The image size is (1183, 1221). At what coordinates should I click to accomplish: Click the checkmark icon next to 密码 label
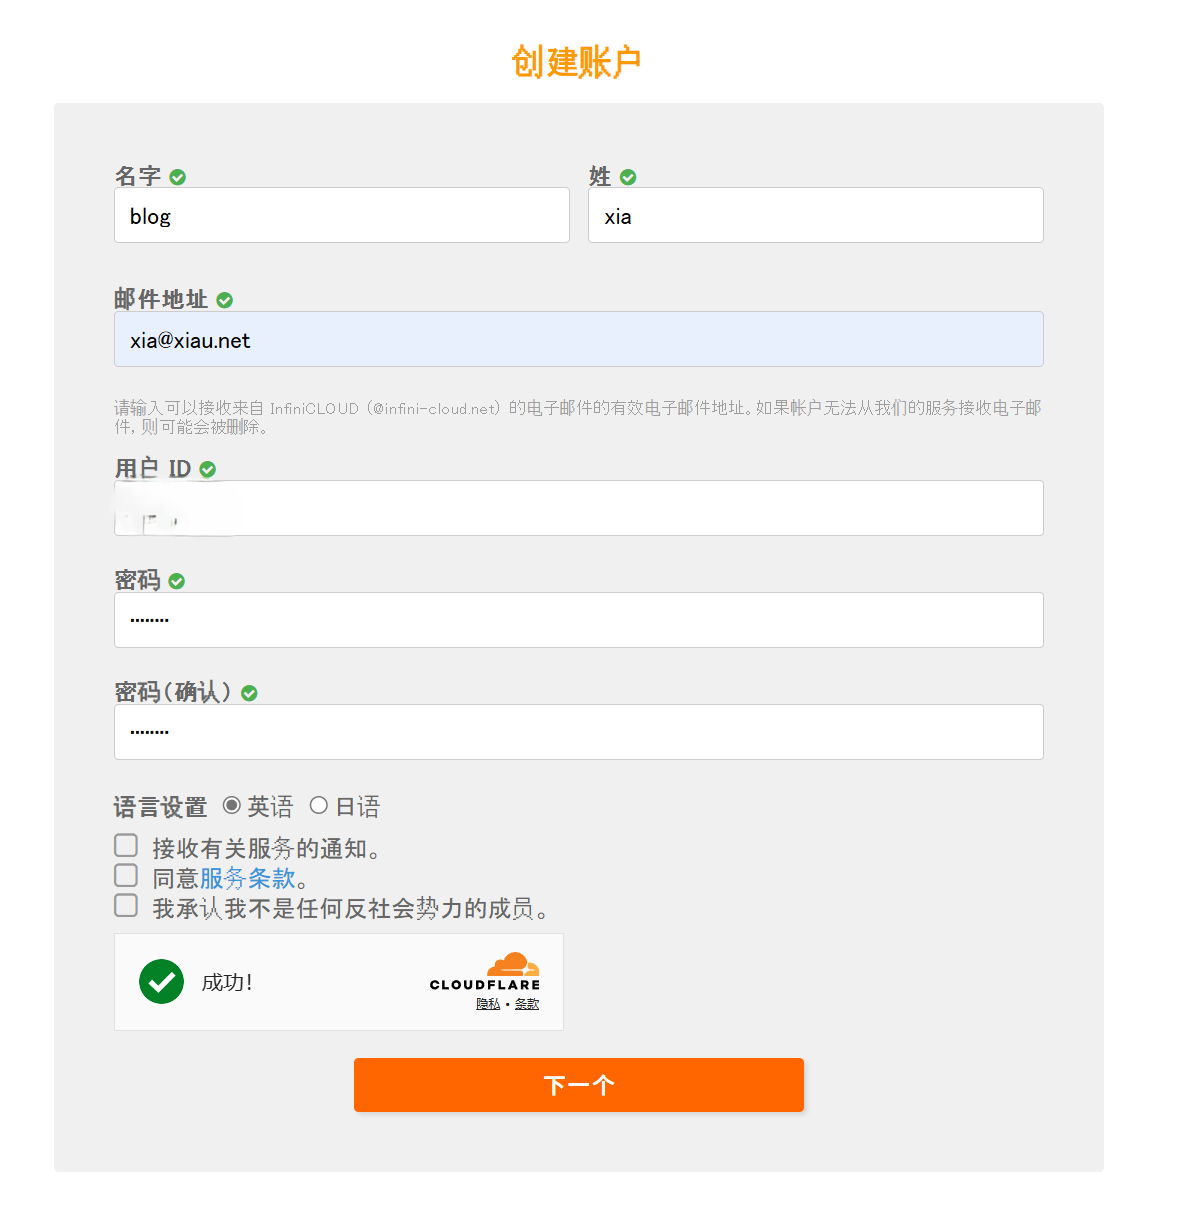coord(177,581)
